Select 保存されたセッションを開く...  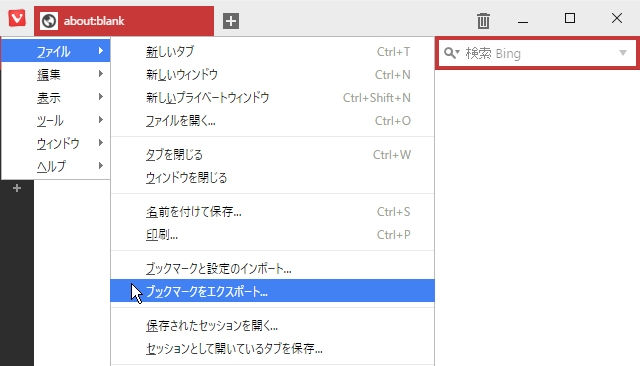coord(273,325)
